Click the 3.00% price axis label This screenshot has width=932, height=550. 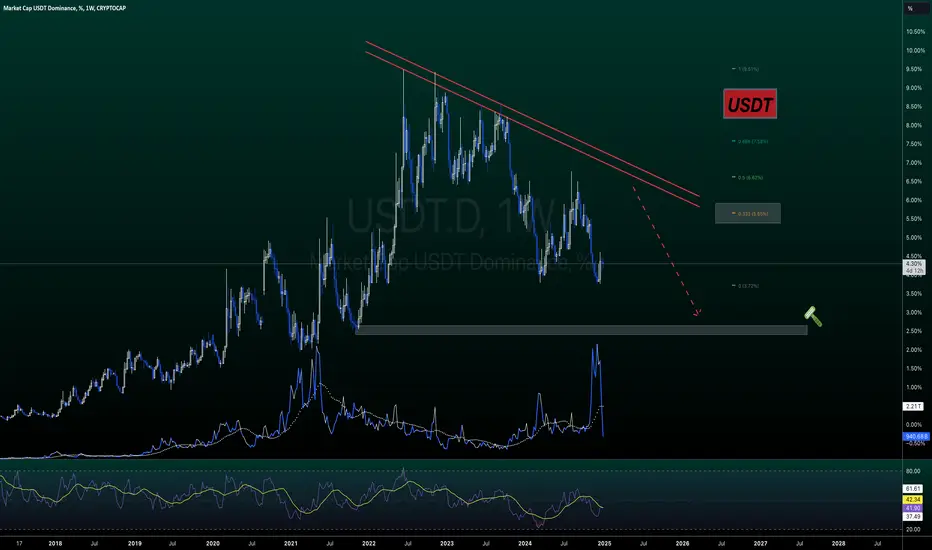pyautogui.click(x=914, y=312)
